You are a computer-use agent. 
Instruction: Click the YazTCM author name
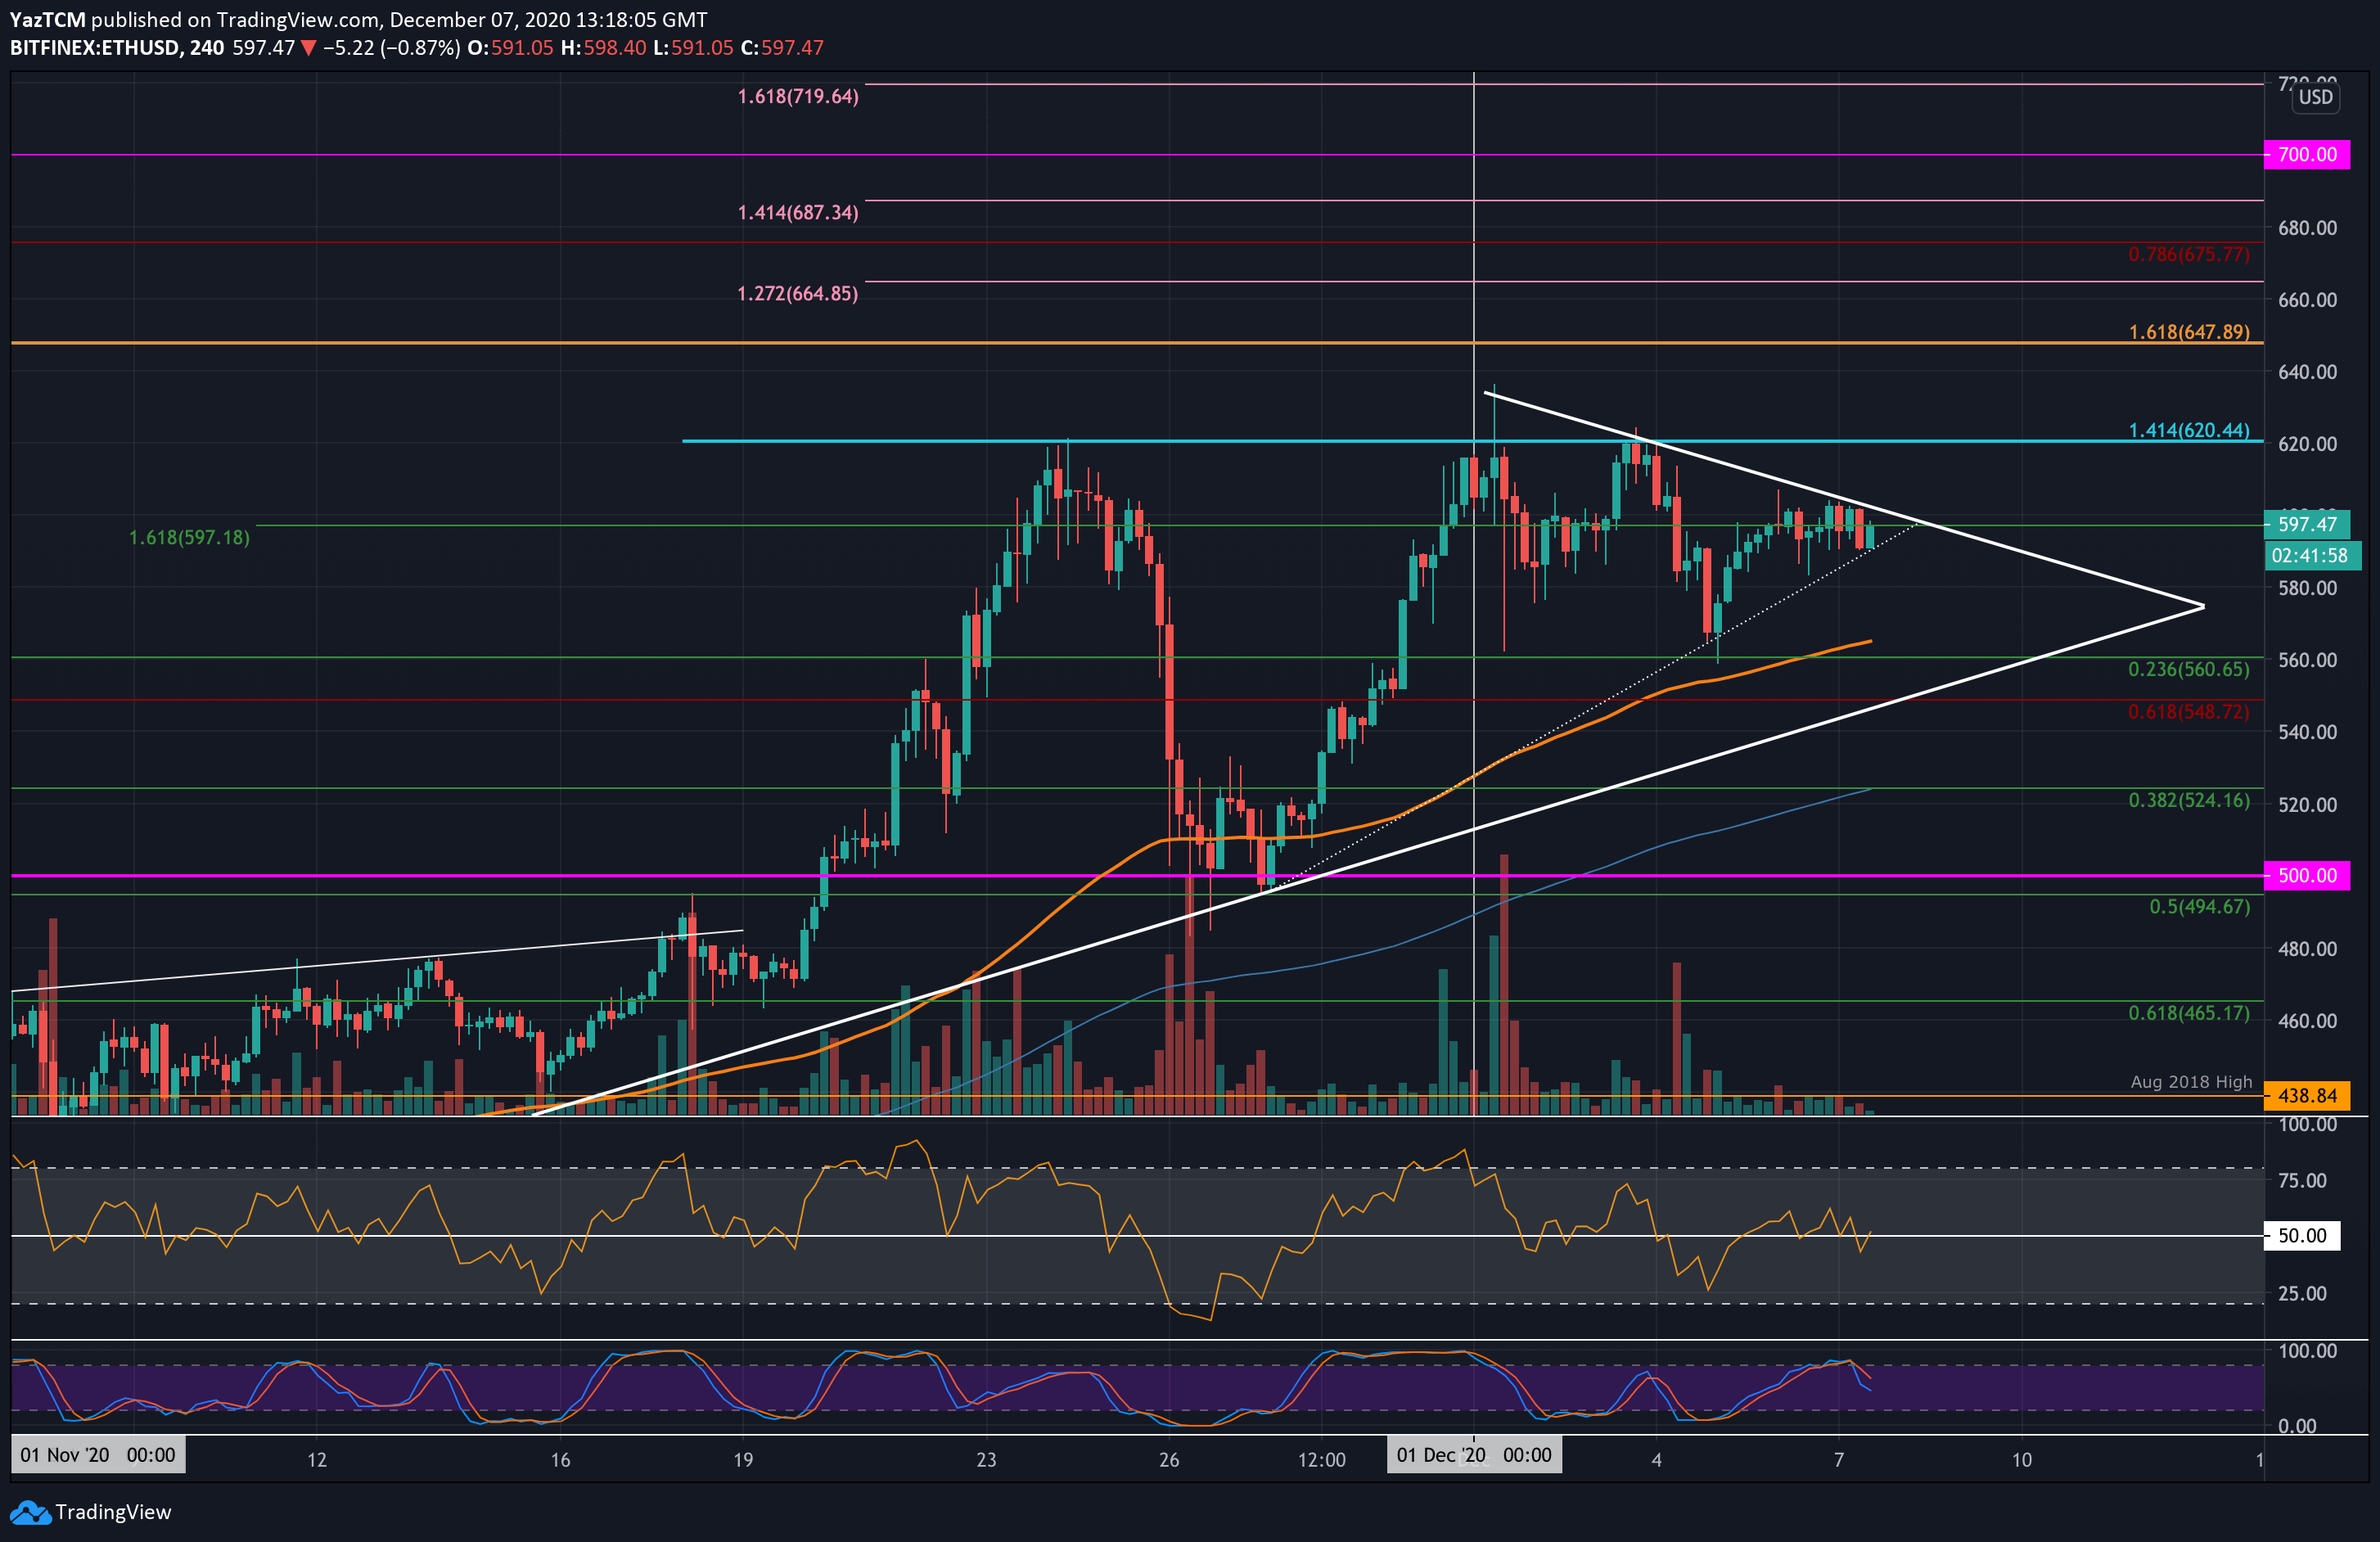pos(47,20)
